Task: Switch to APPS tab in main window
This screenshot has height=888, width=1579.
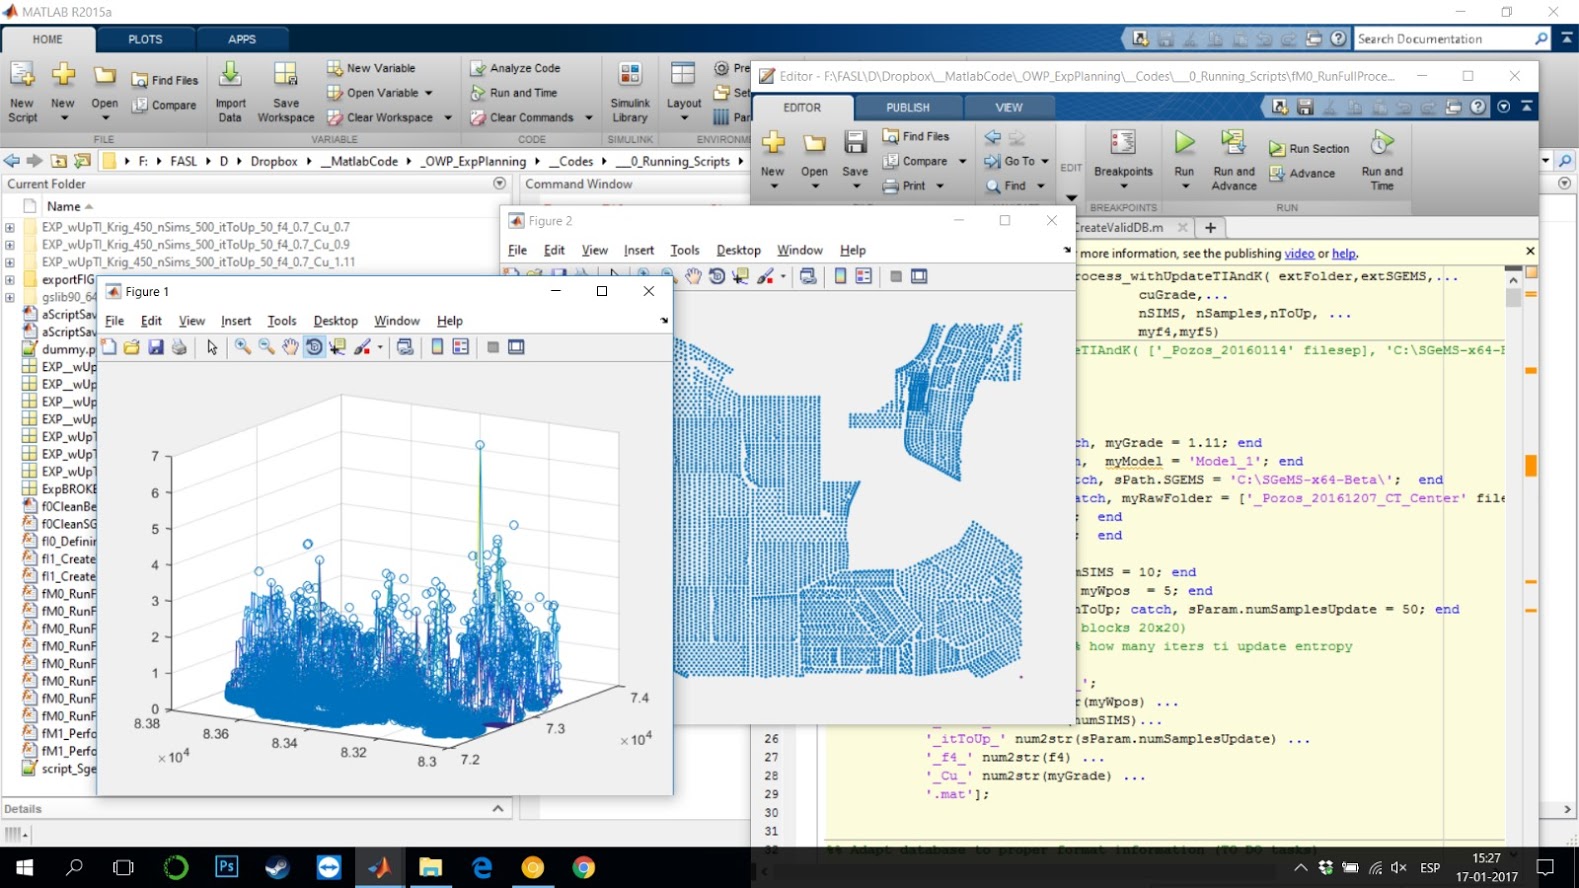Action: [242, 39]
